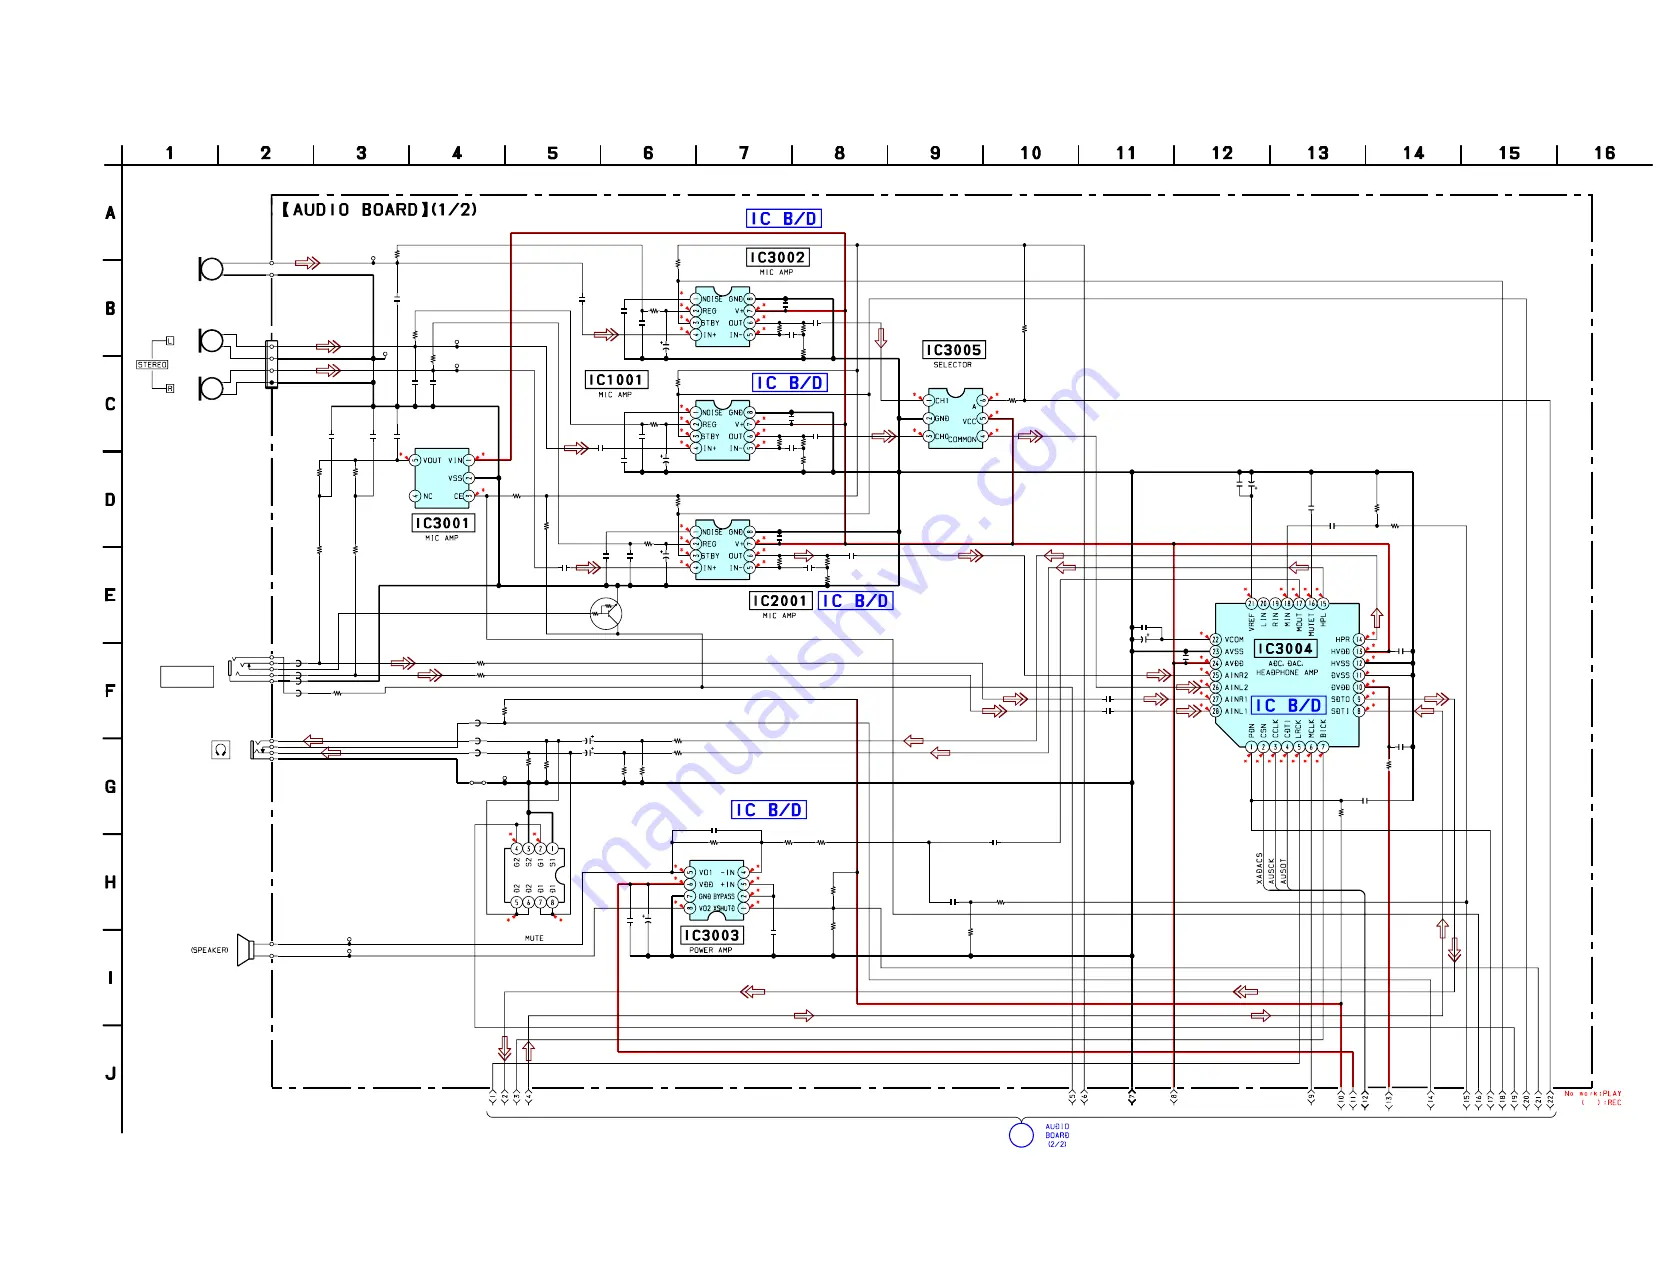Click the (SPEAKER) label
The height and width of the screenshot is (1263, 1680).
click(x=210, y=950)
